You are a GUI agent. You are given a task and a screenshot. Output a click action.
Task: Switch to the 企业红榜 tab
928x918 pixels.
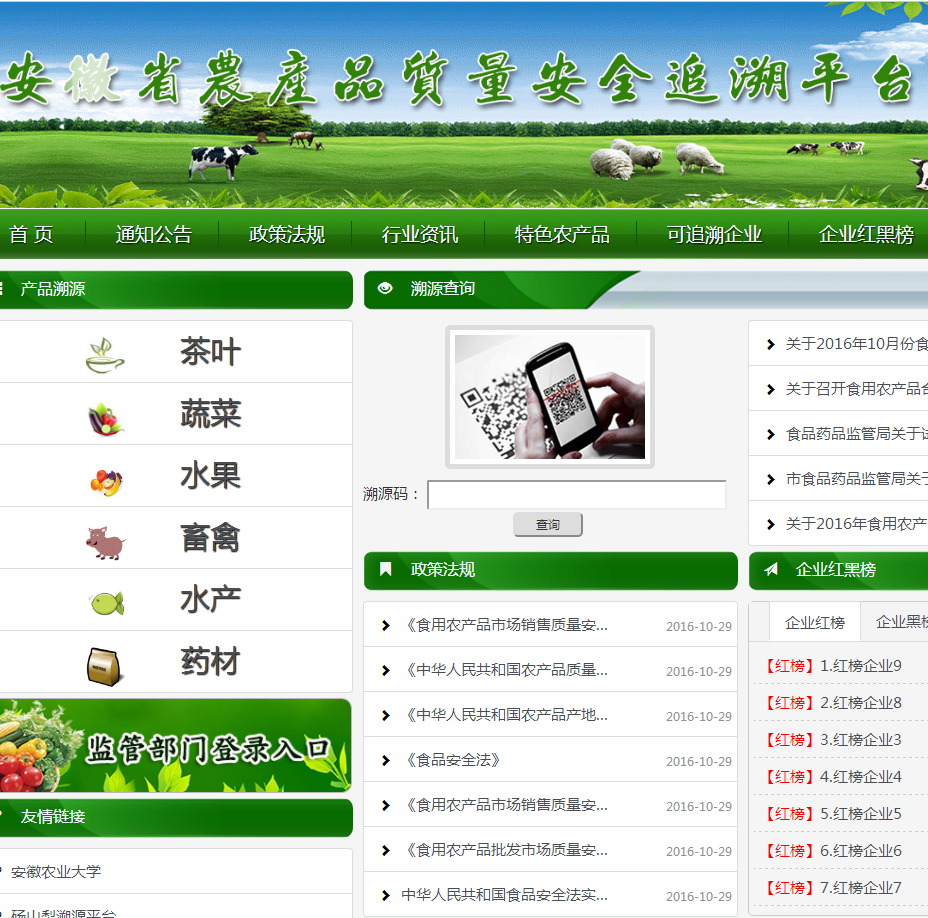[814, 622]
